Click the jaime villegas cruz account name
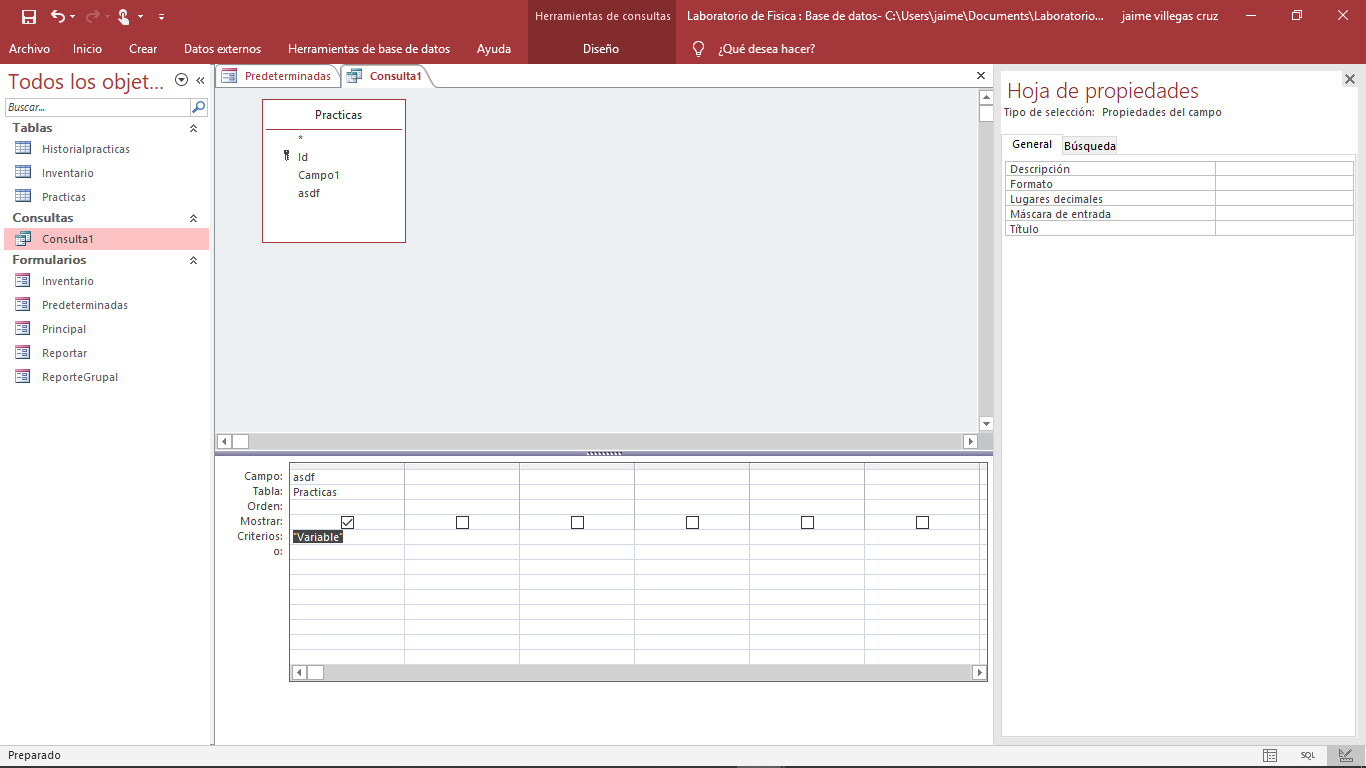The image size is (1366, 768). [1170, 16]
